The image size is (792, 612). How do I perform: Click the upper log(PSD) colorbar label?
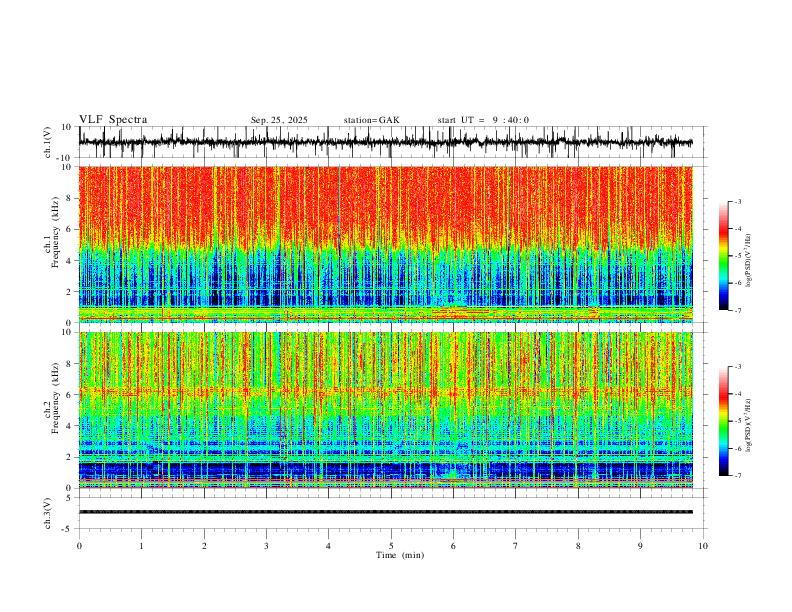click(749, 261)
